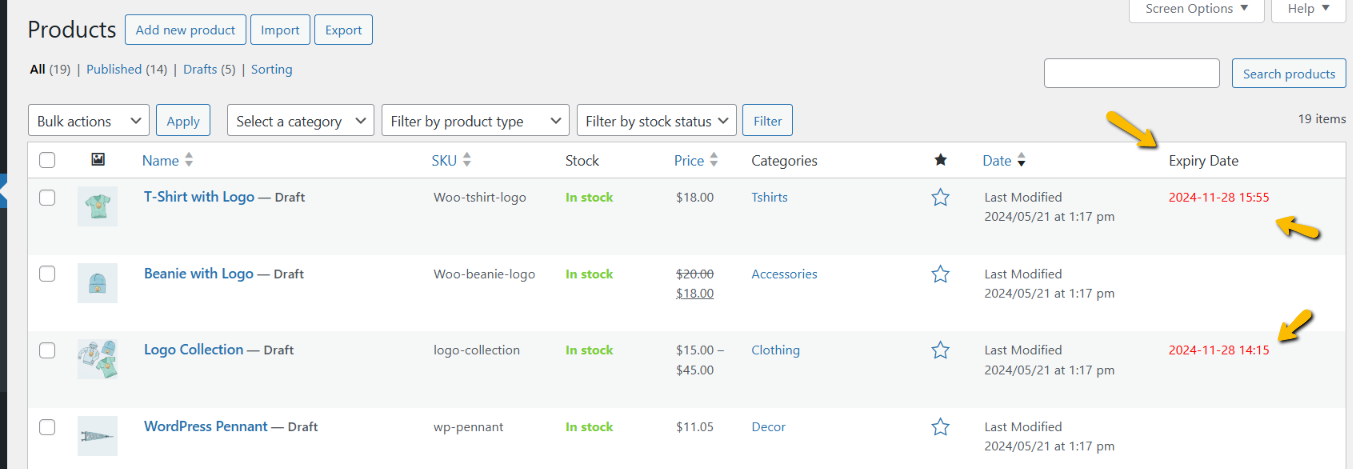The width and height of the screenshot is (1353, 469).
Task: Click the logo-collection SKU cell
Action: [x=476, y=350]
